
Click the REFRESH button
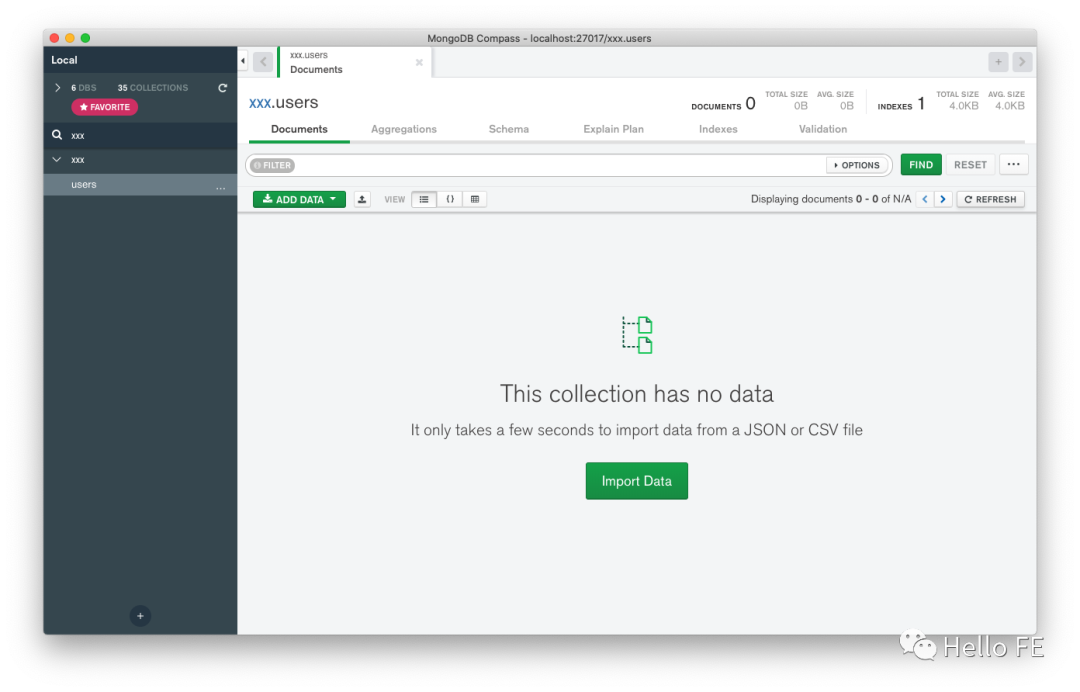pyautogui.click(x=990, y=200)
